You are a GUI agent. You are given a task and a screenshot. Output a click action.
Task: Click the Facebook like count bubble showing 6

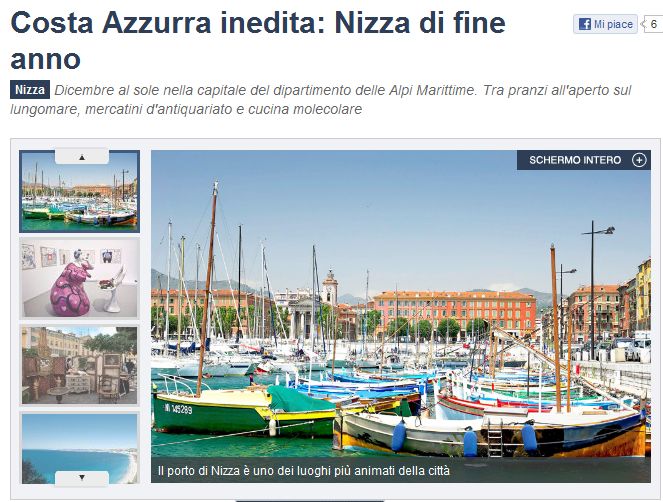tap(653, 24)
